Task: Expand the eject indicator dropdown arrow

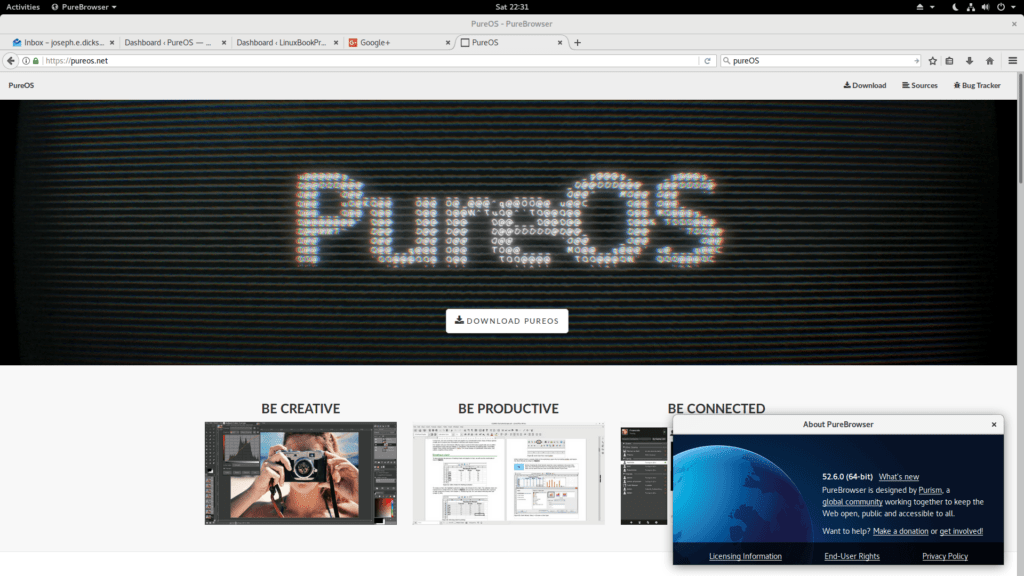Action: tap(932, 7)
